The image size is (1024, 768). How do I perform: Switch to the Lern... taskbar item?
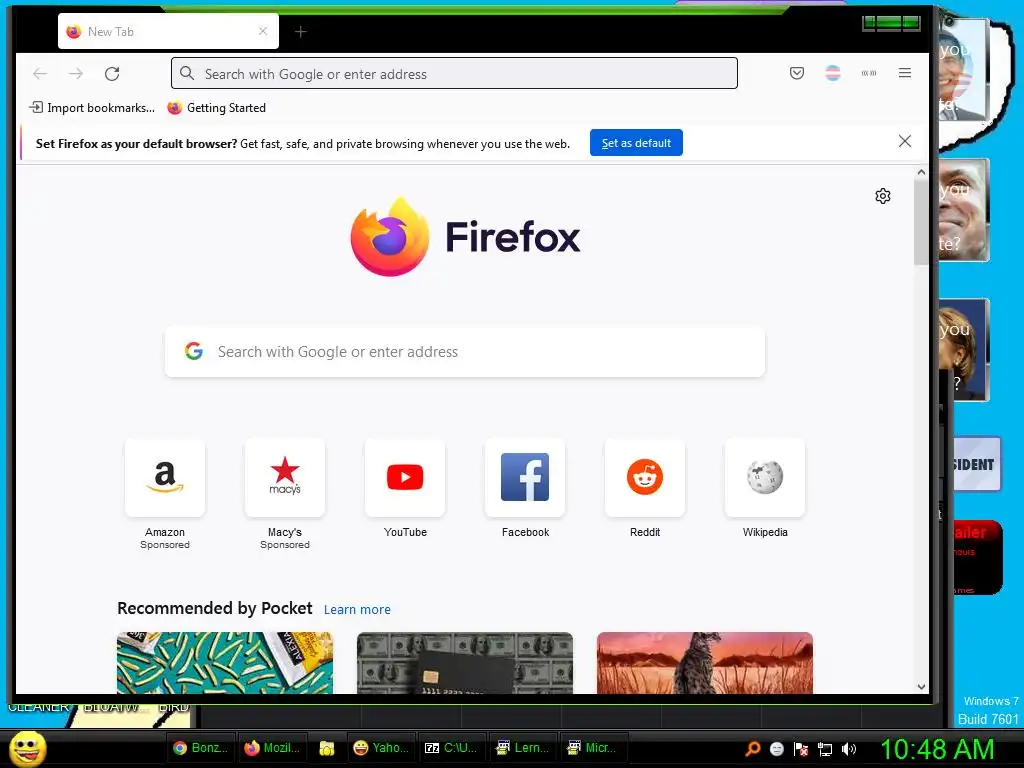[523, 748]
